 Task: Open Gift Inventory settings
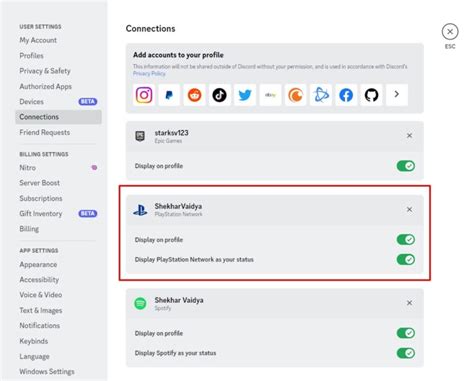[58, 214]
